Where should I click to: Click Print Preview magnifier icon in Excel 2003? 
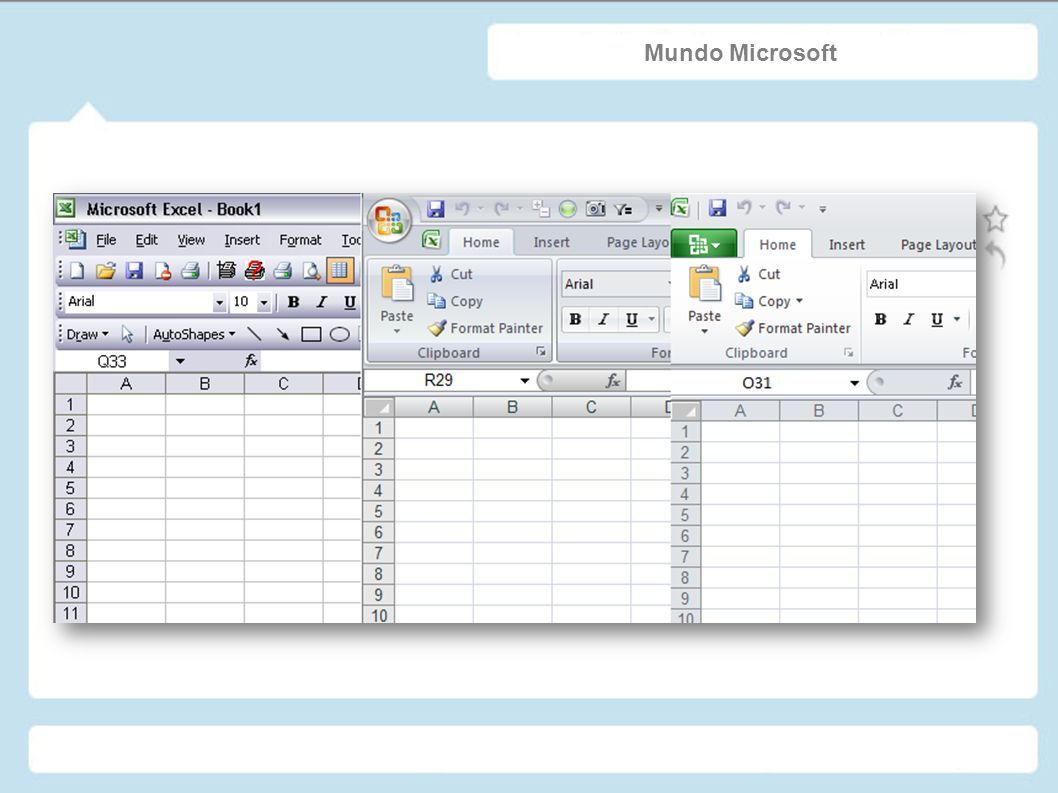(x=311, y=271)
